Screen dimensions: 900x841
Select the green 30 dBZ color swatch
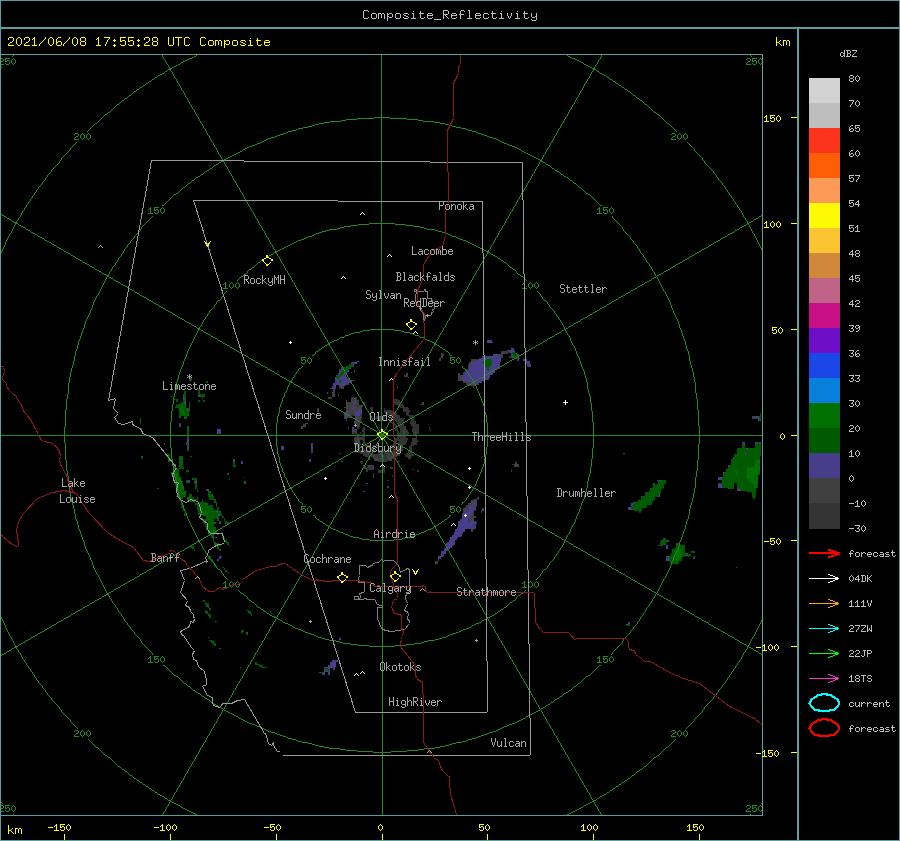824,415
